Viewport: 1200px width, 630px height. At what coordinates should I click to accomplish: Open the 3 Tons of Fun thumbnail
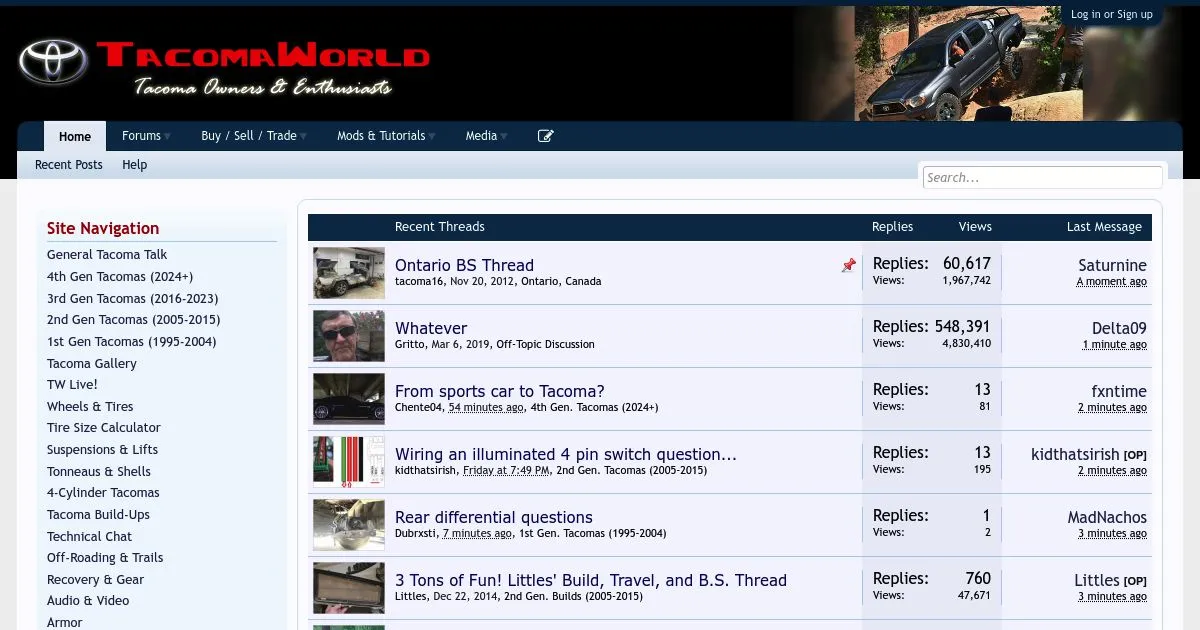(349, 588)
